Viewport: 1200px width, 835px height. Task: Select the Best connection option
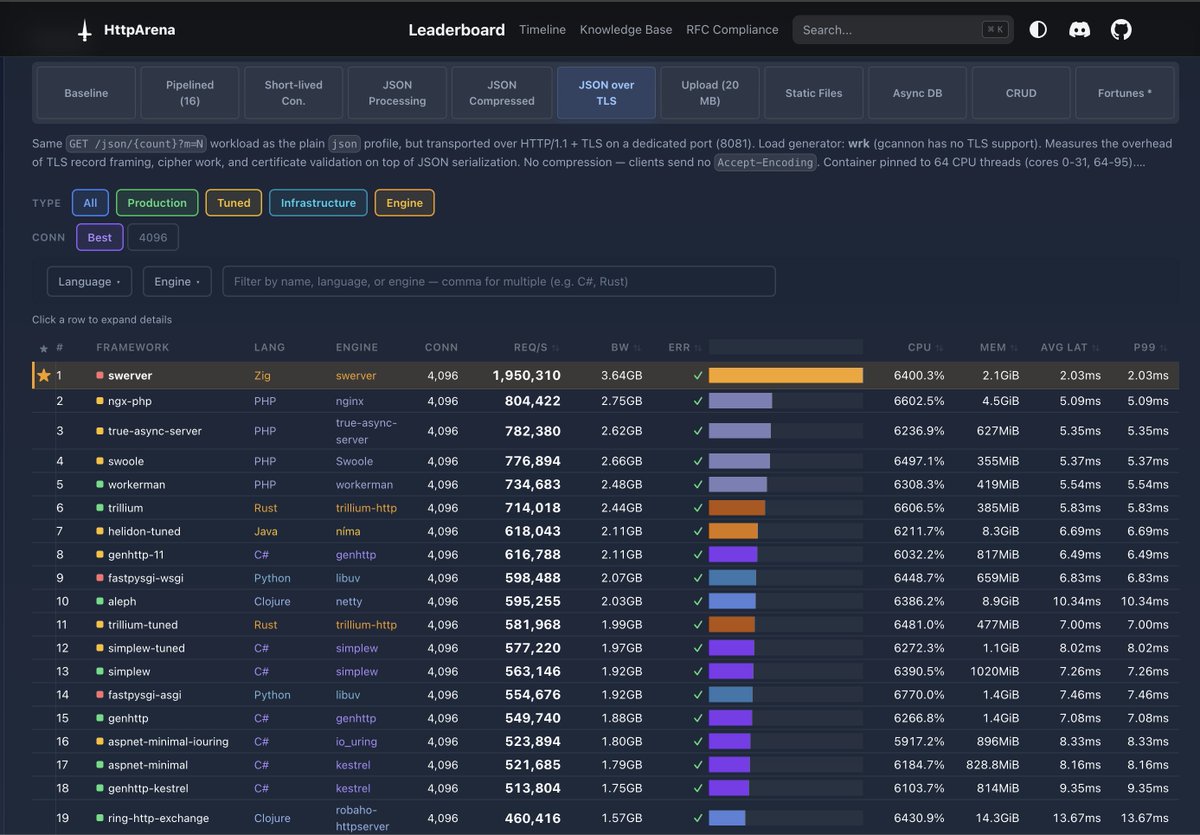100,238
